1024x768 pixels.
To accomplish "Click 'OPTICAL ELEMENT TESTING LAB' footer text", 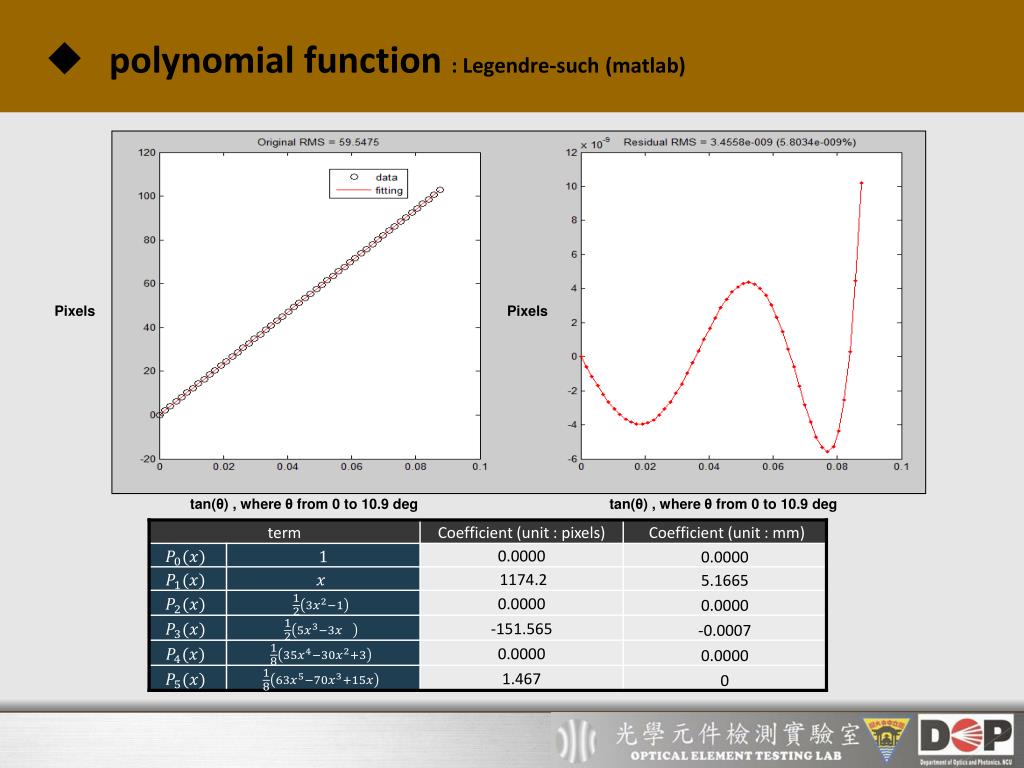I will pyautogui.click(x=736, y=755).
